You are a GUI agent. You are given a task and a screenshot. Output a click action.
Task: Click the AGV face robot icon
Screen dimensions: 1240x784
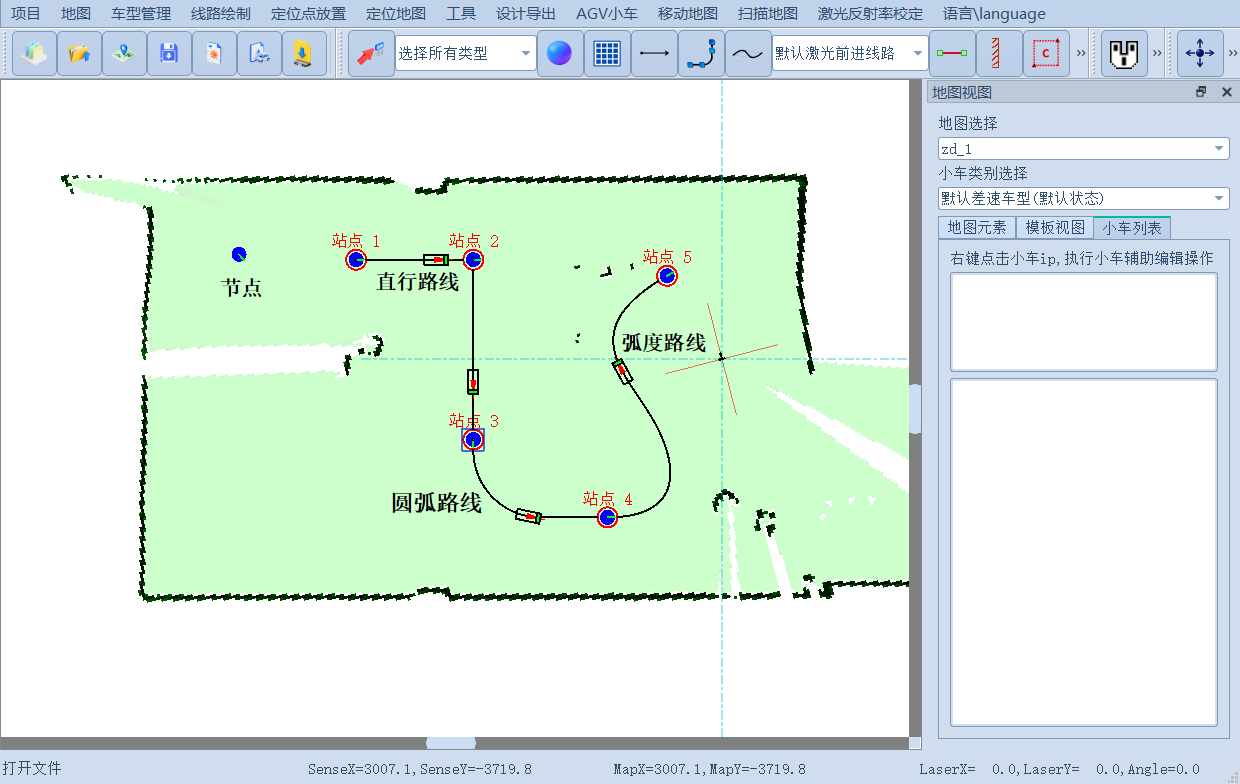click(x=1124, y=54)
